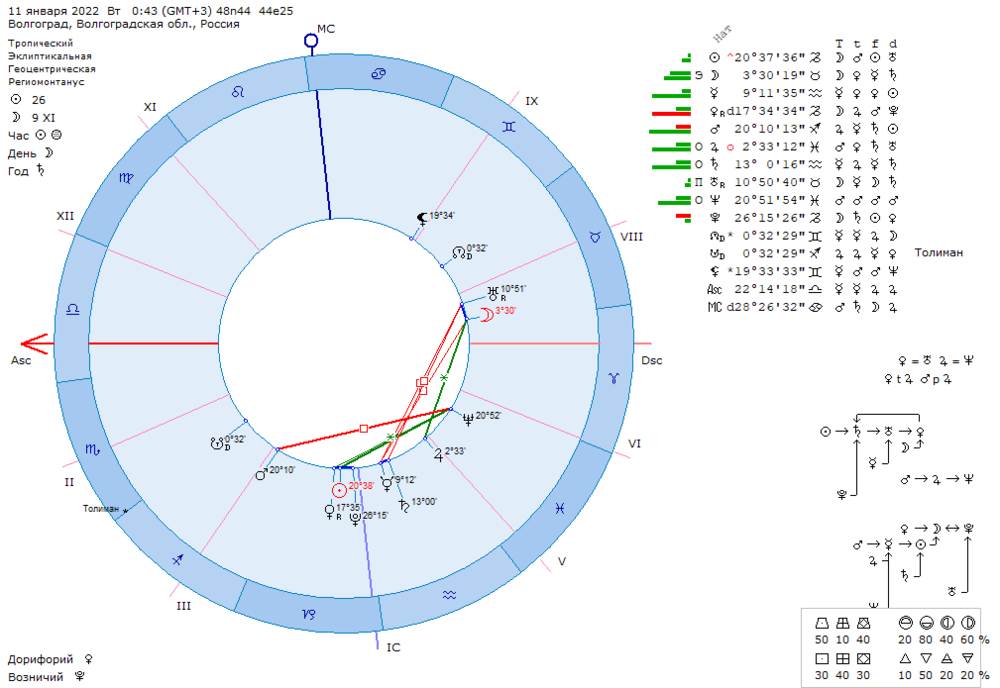
Task: Click the Mars glyph at 20°10' in wheel
Action: [261, 473]
